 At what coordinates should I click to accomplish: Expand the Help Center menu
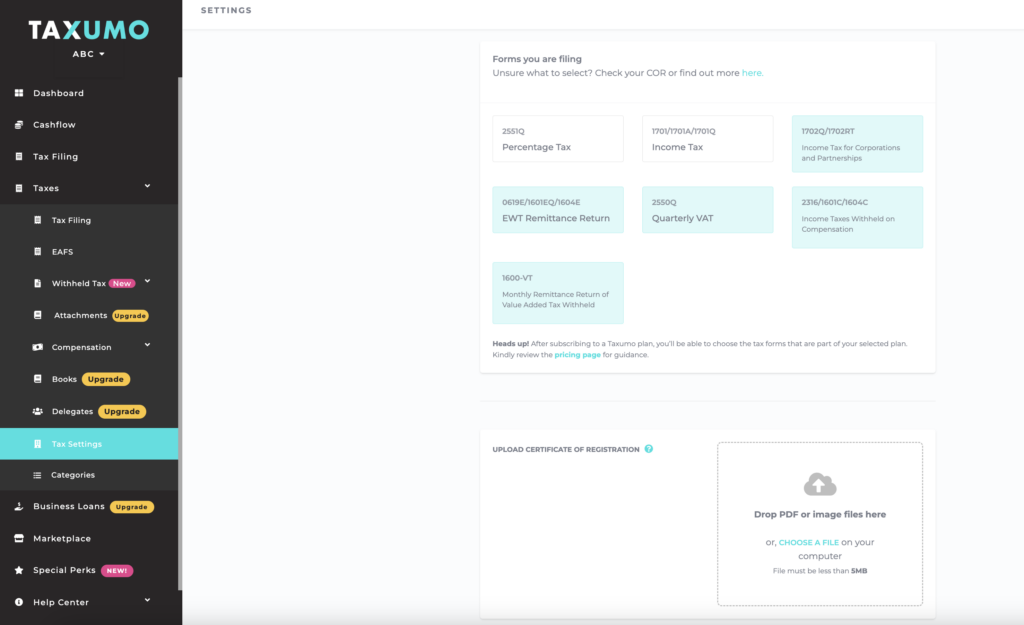[147, 601]
